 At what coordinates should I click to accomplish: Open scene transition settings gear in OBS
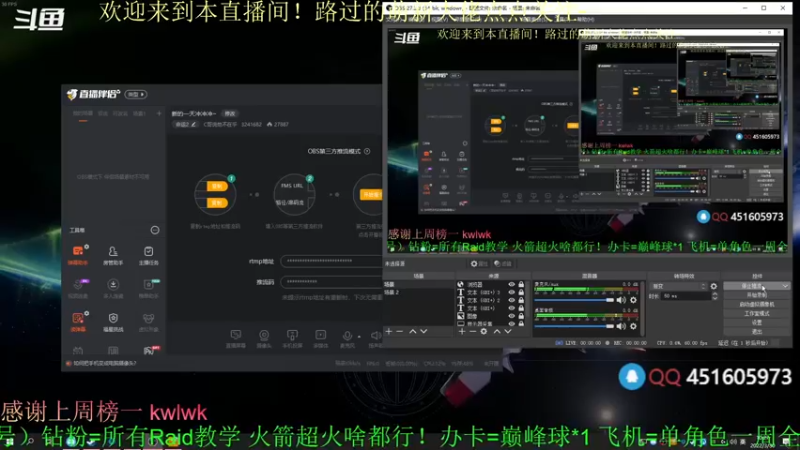[x=714, y=286]
